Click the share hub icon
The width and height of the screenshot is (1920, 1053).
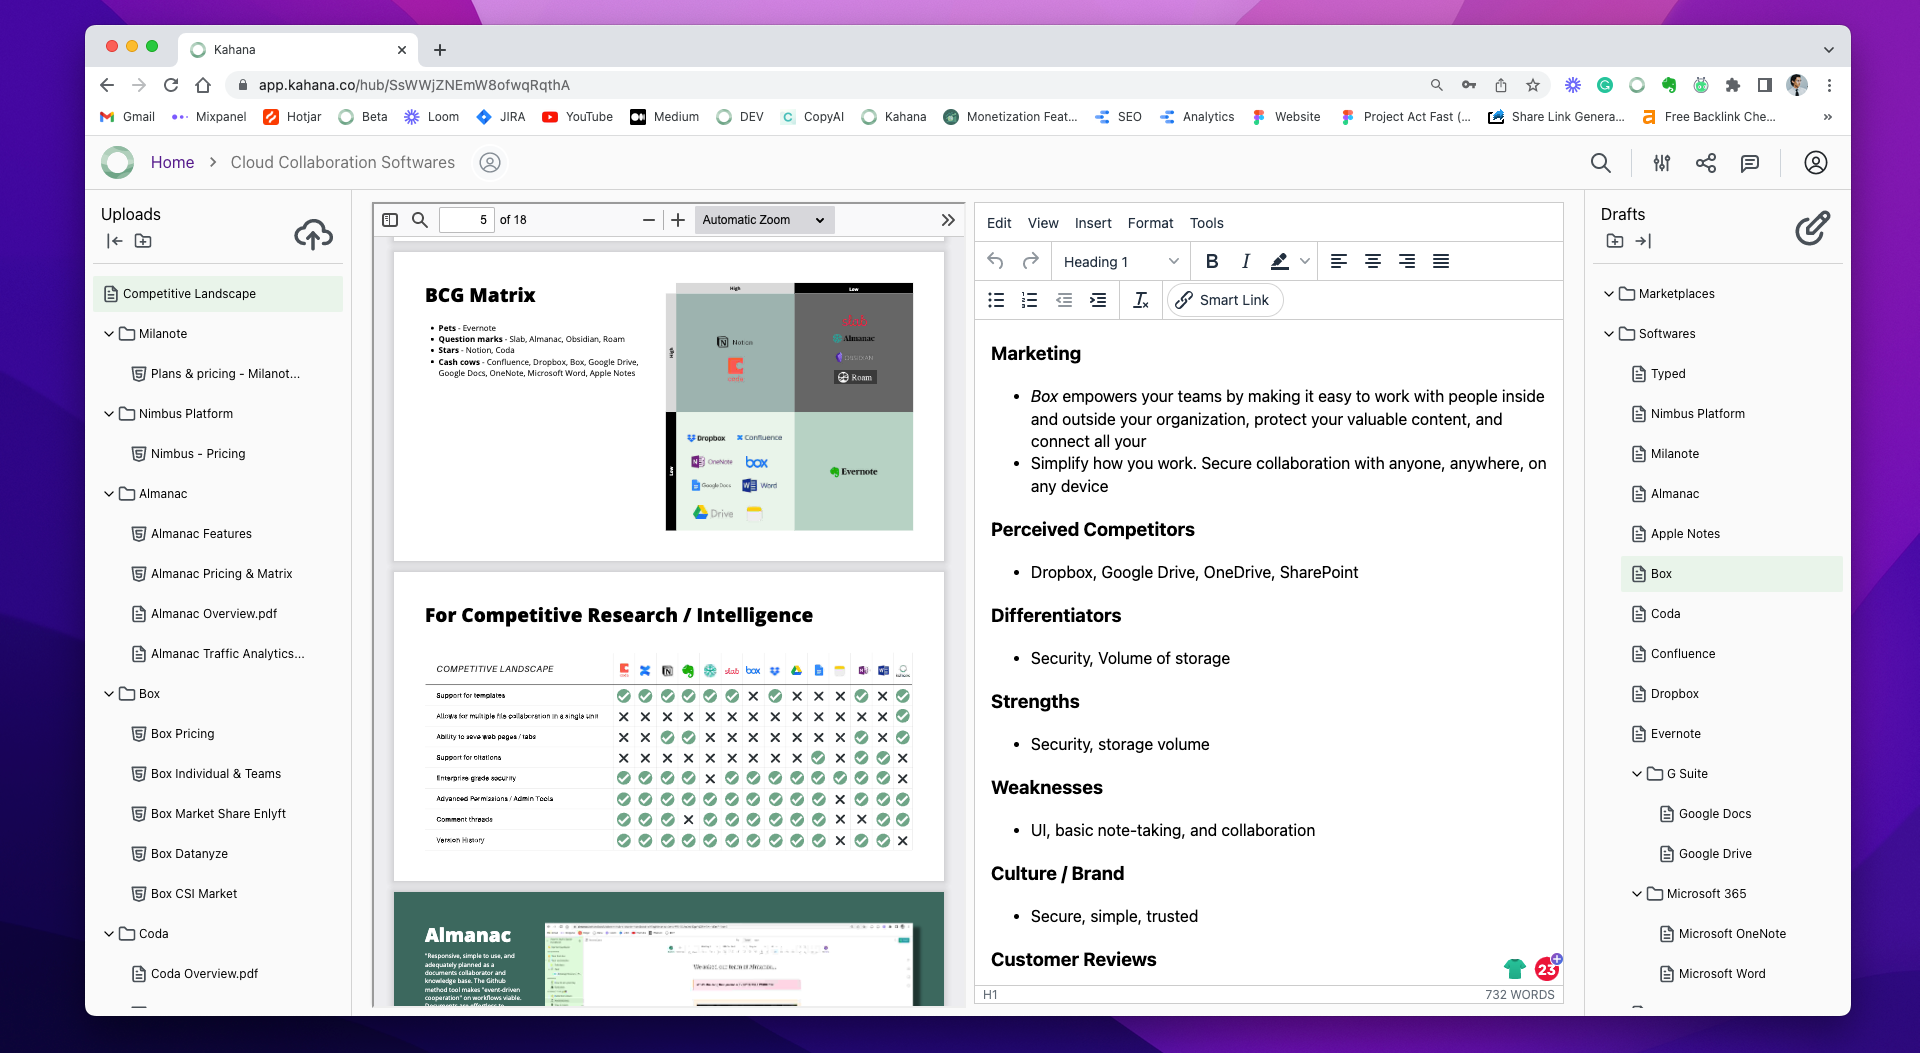click(x=1706, y=163)
